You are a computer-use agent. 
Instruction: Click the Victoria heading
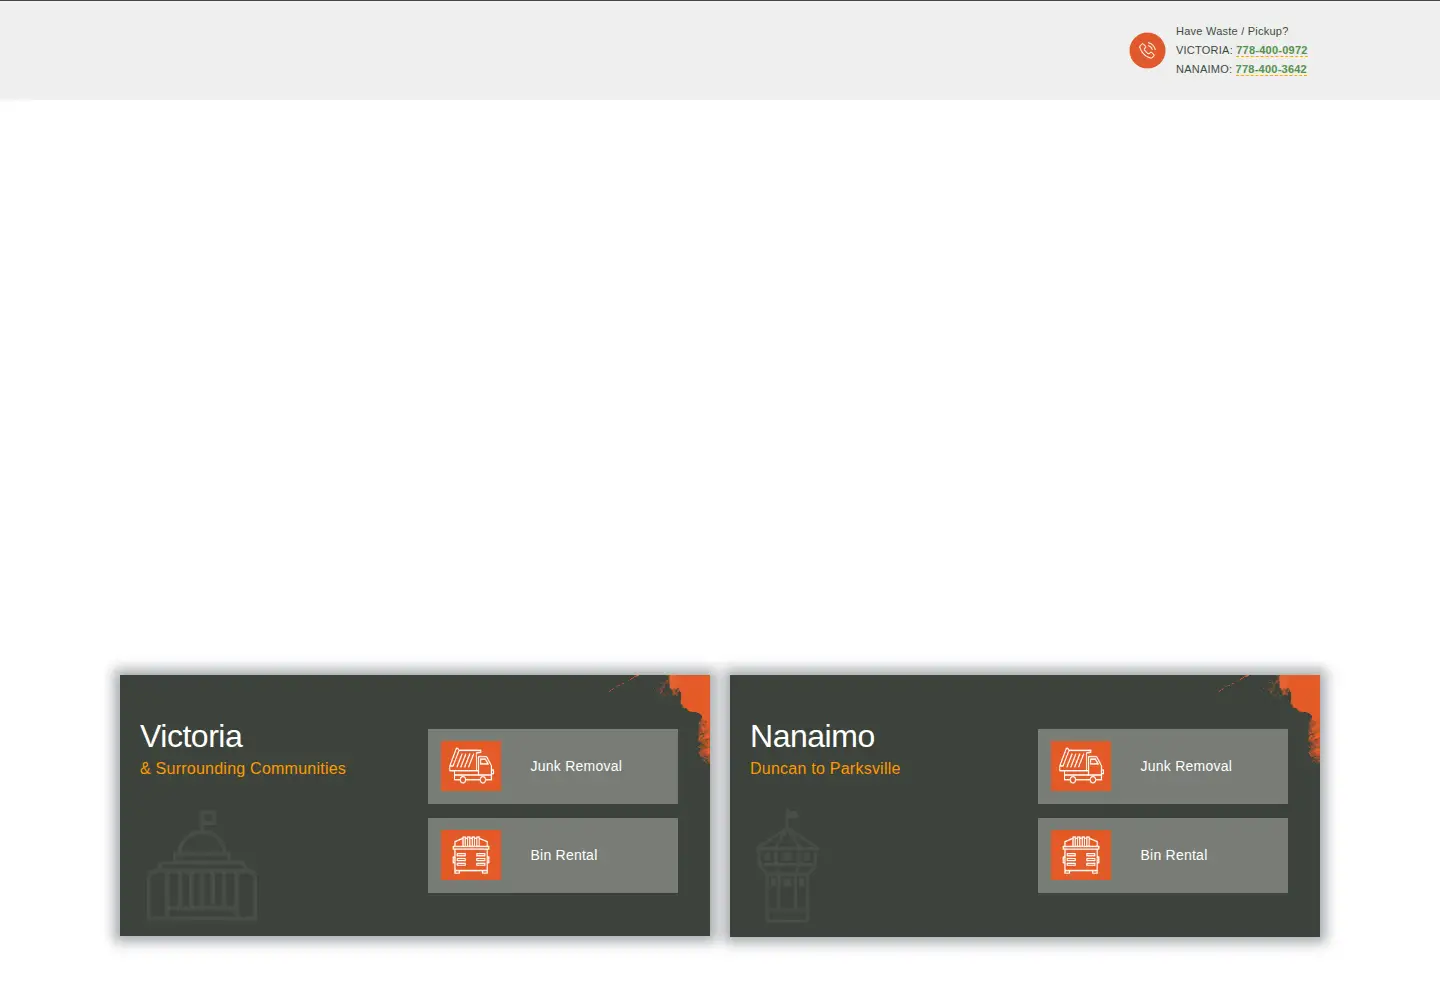click(191, 736)
